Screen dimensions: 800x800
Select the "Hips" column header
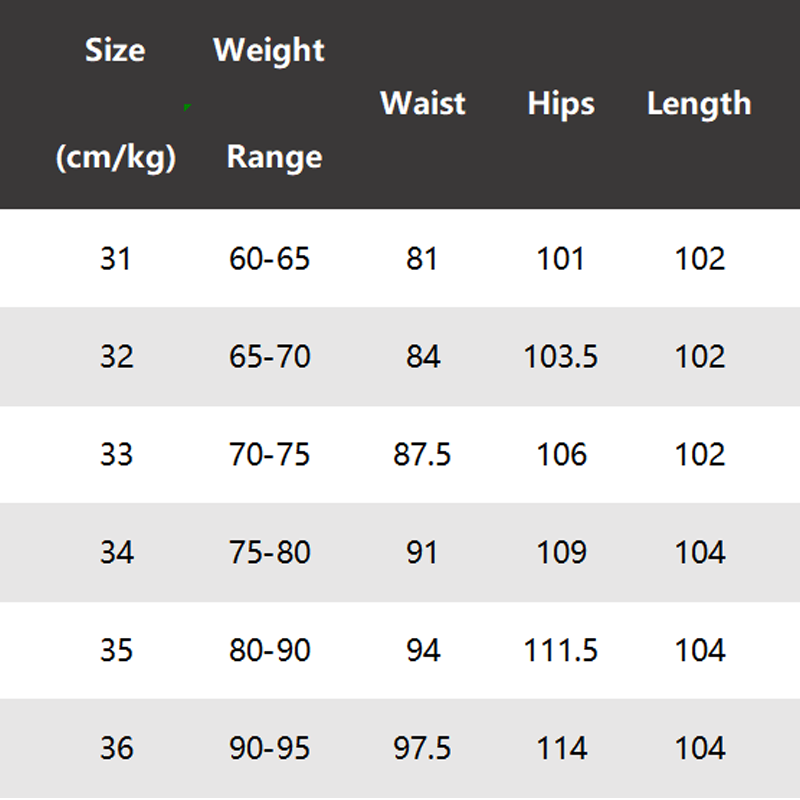[561, 104]
